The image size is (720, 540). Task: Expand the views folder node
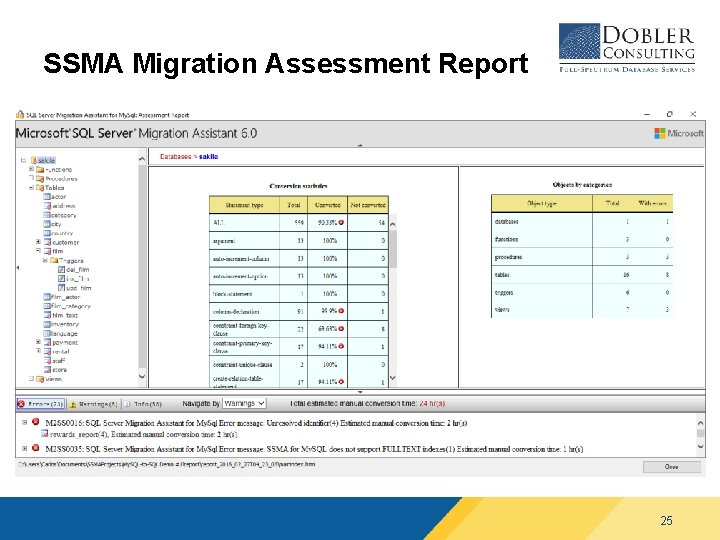[32, 379]
